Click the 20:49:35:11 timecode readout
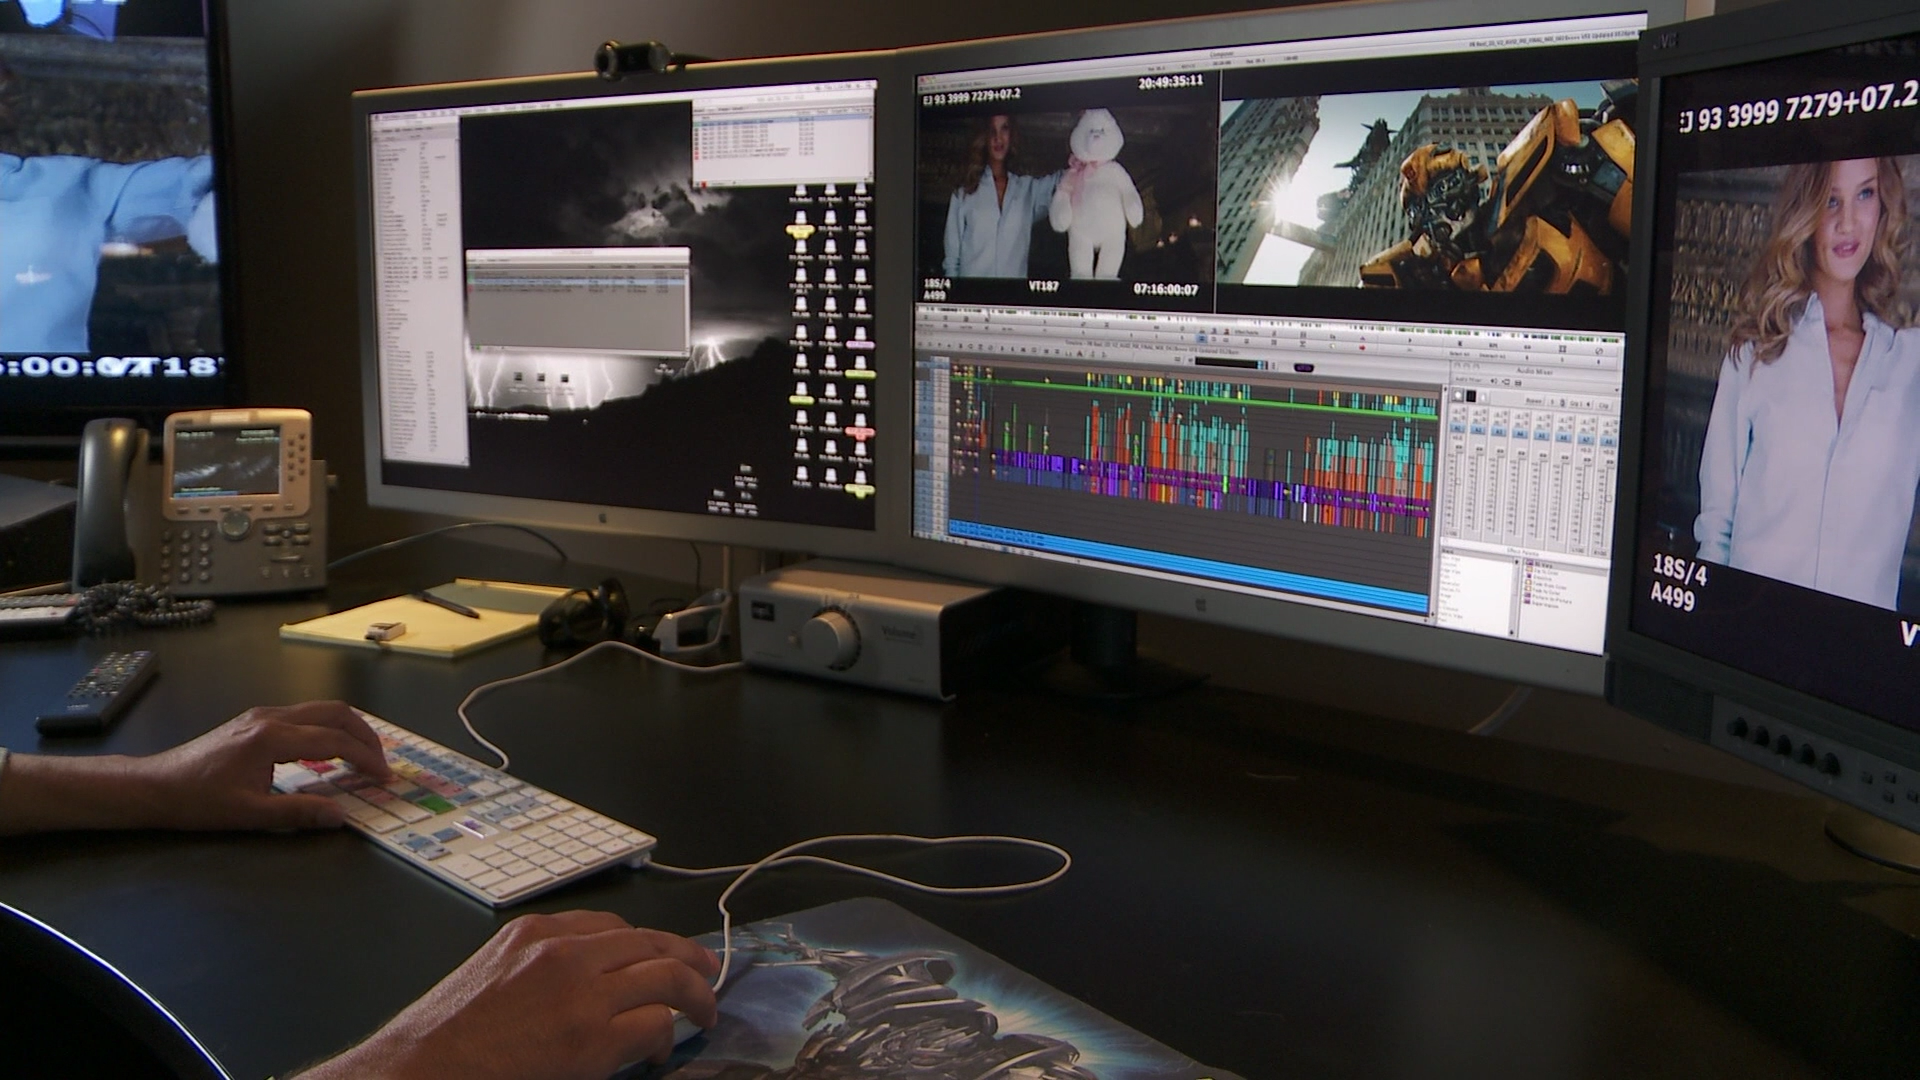Screen dimensions: 1920x1080 (1170, 82)
